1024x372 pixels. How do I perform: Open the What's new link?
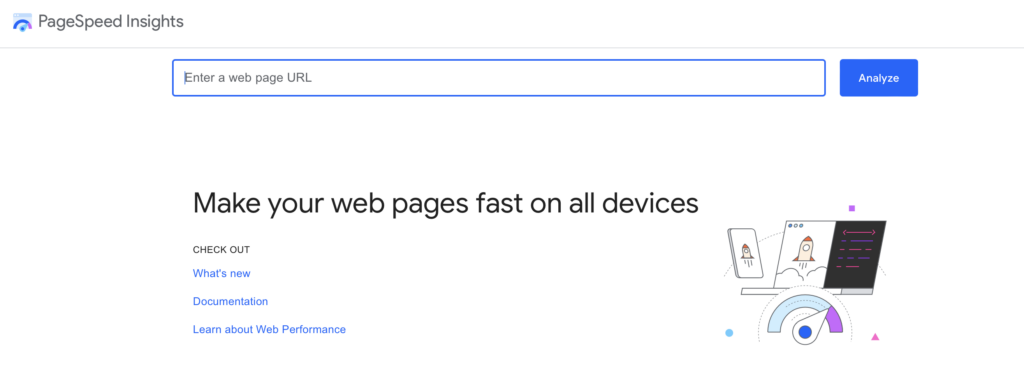(x=221, y=273)
